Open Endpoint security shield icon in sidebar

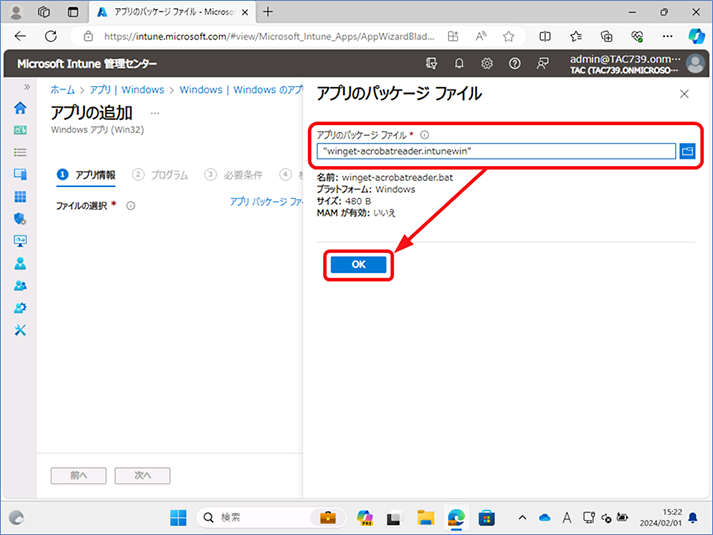(20, 219)
